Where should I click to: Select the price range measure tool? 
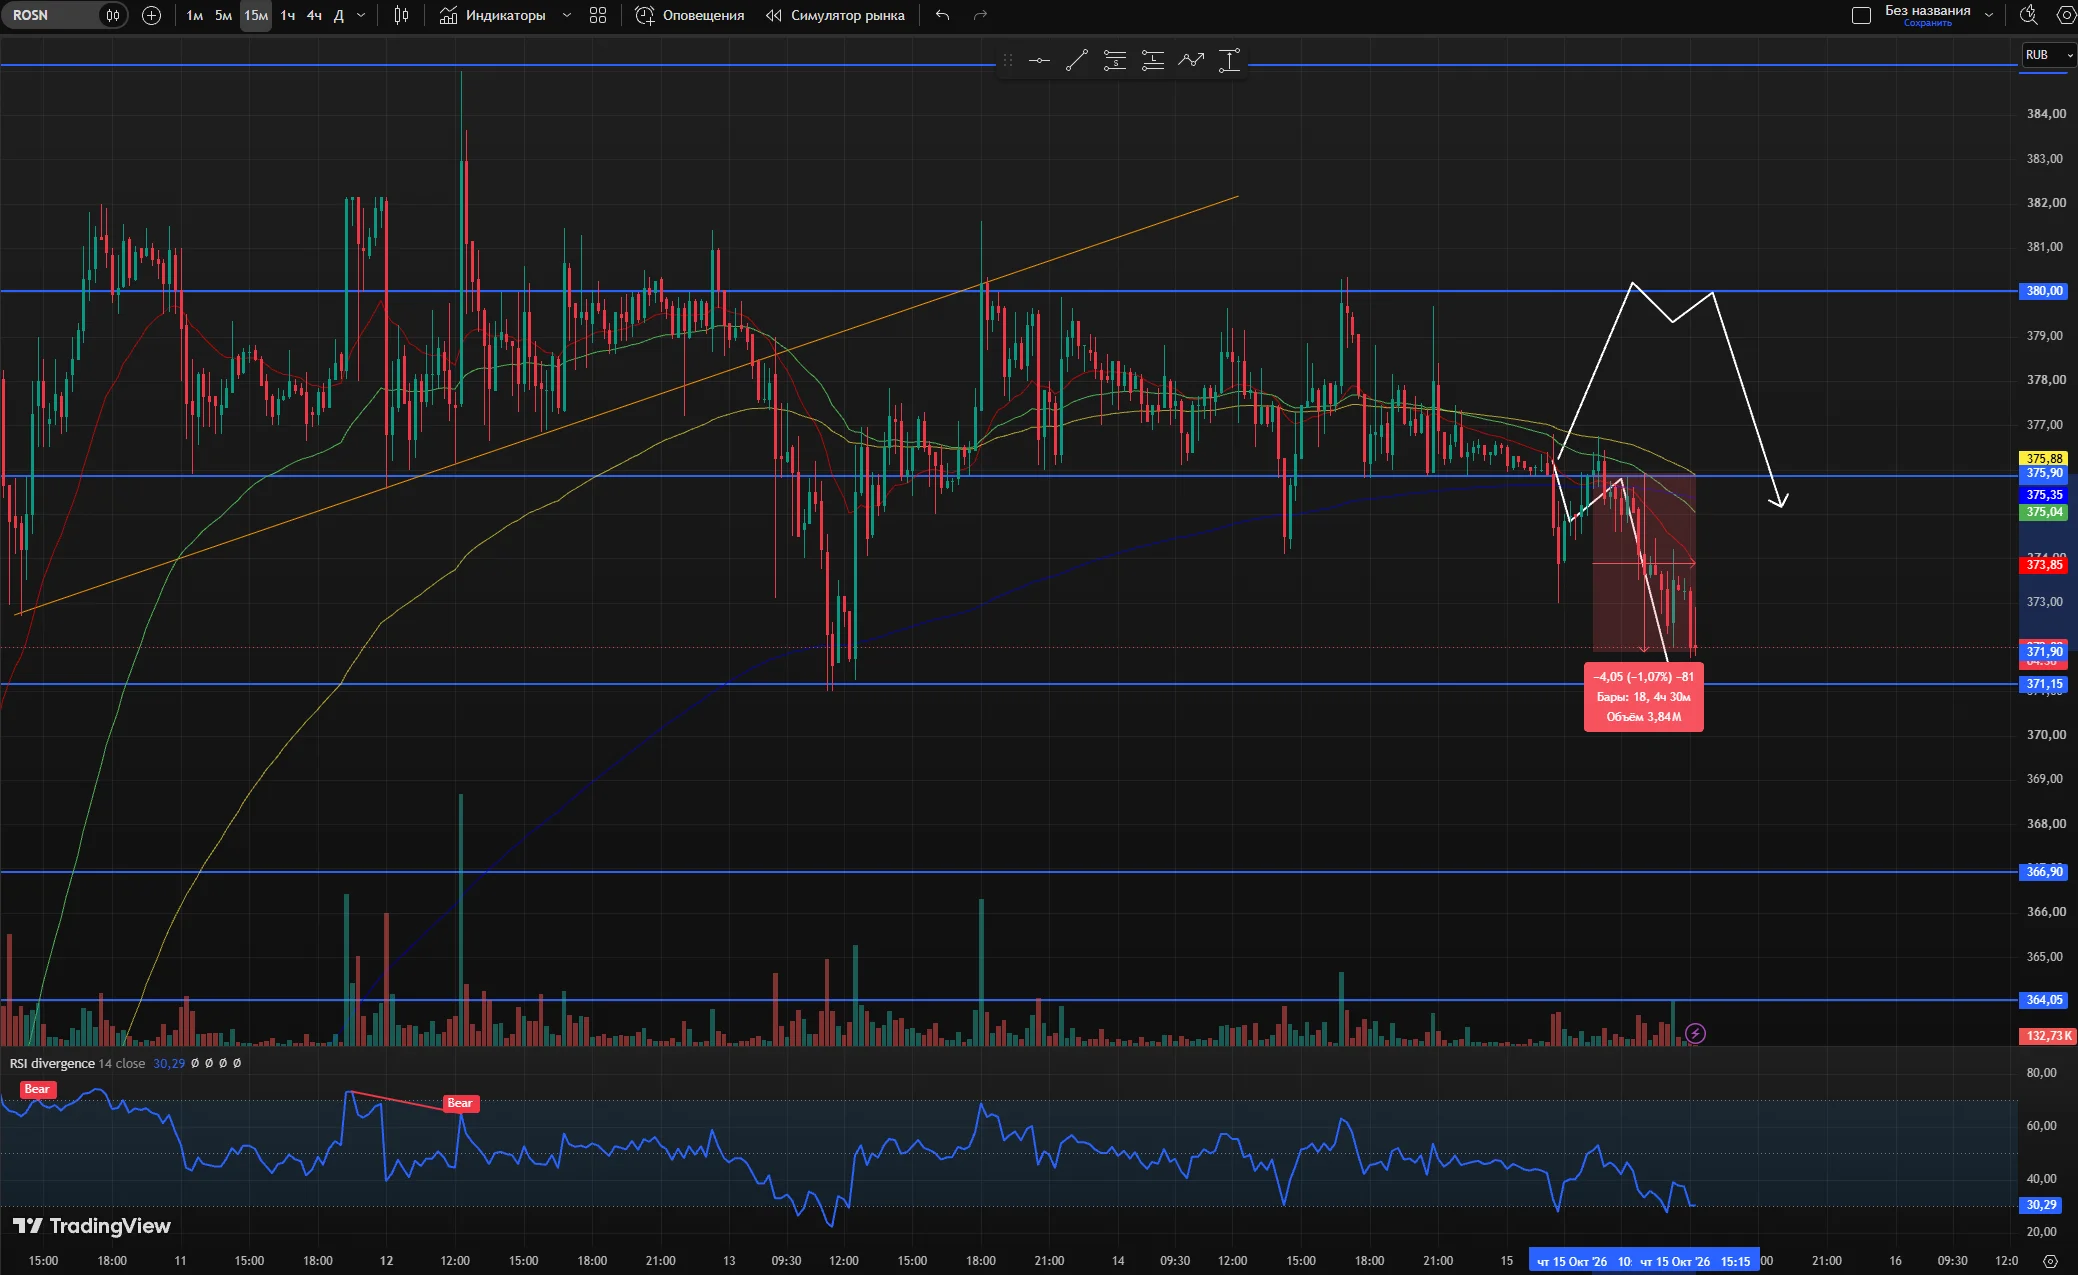click(x=1229, y=61)
